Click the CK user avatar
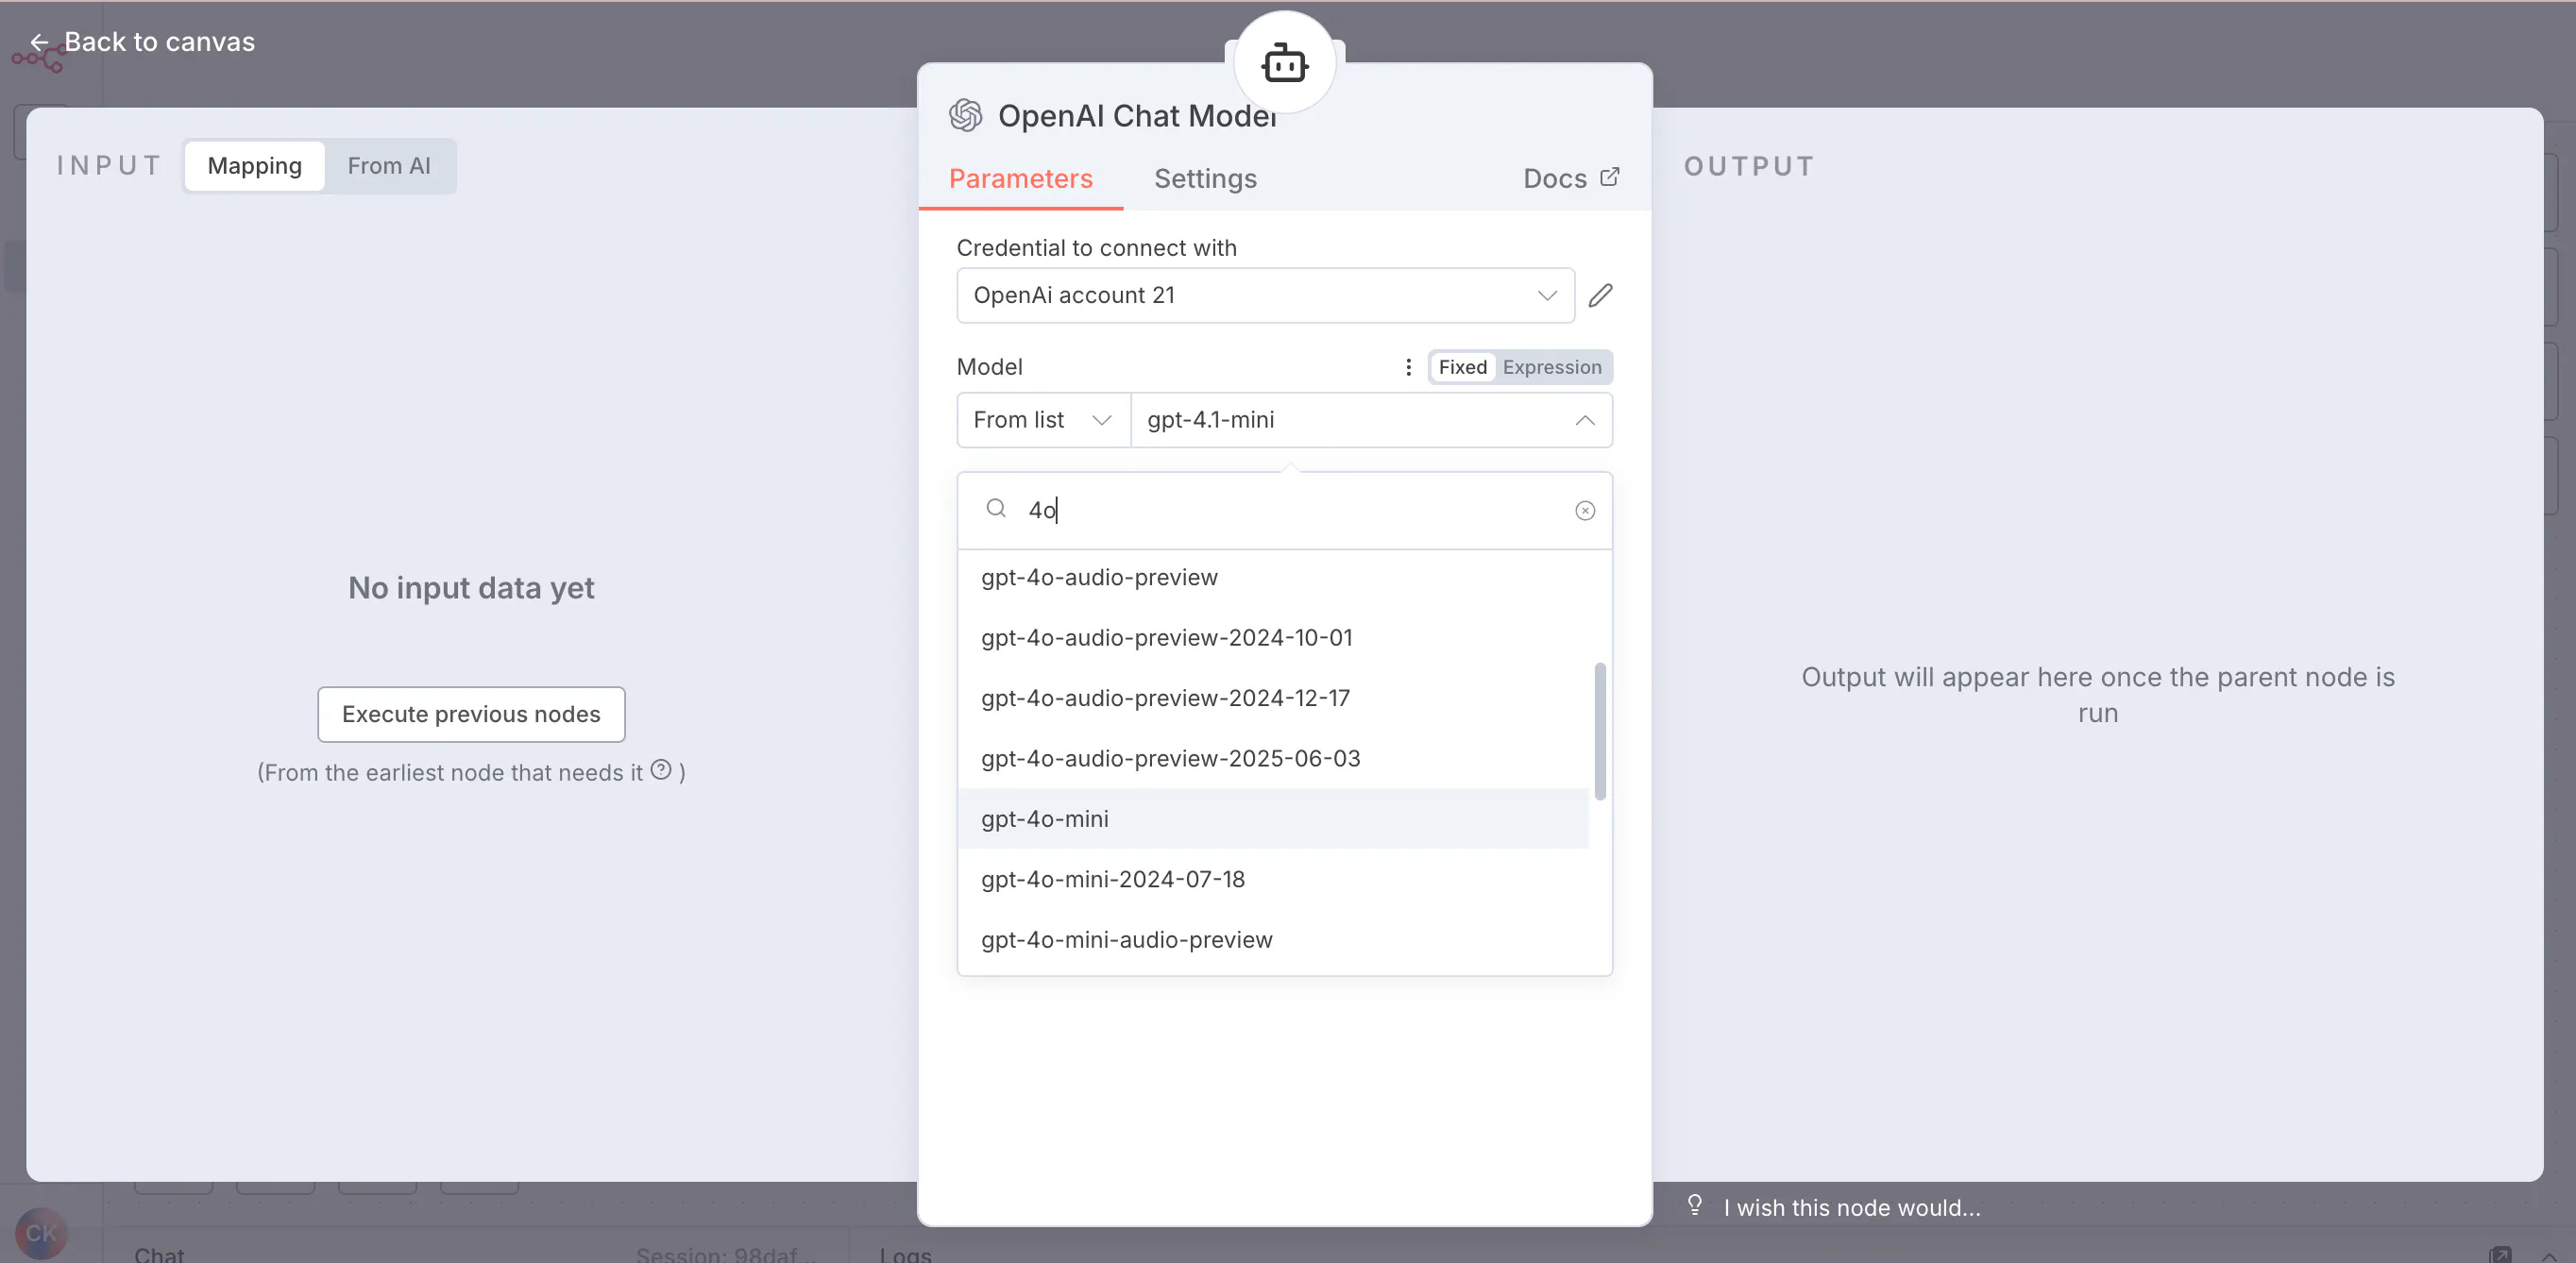Viewport: 2576px width, 1263px height. pos(41,1233)
